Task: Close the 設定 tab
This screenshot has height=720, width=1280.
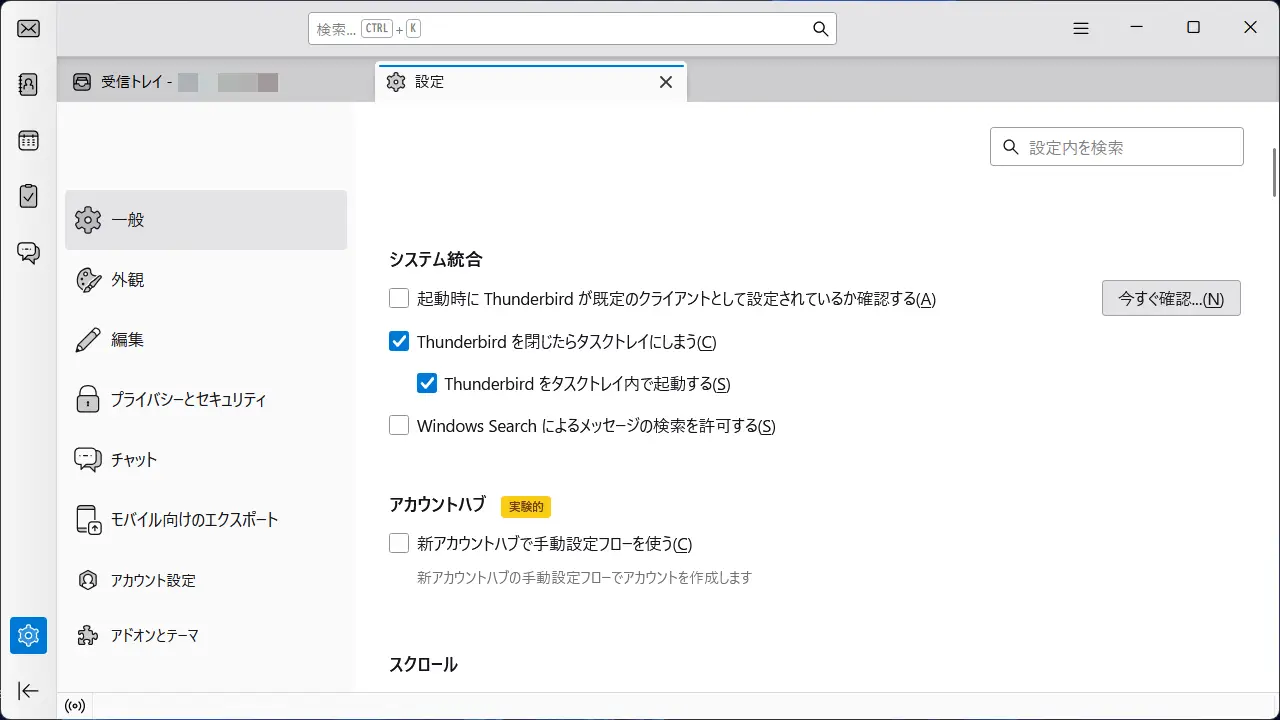Action: click(x=666, y=82)
